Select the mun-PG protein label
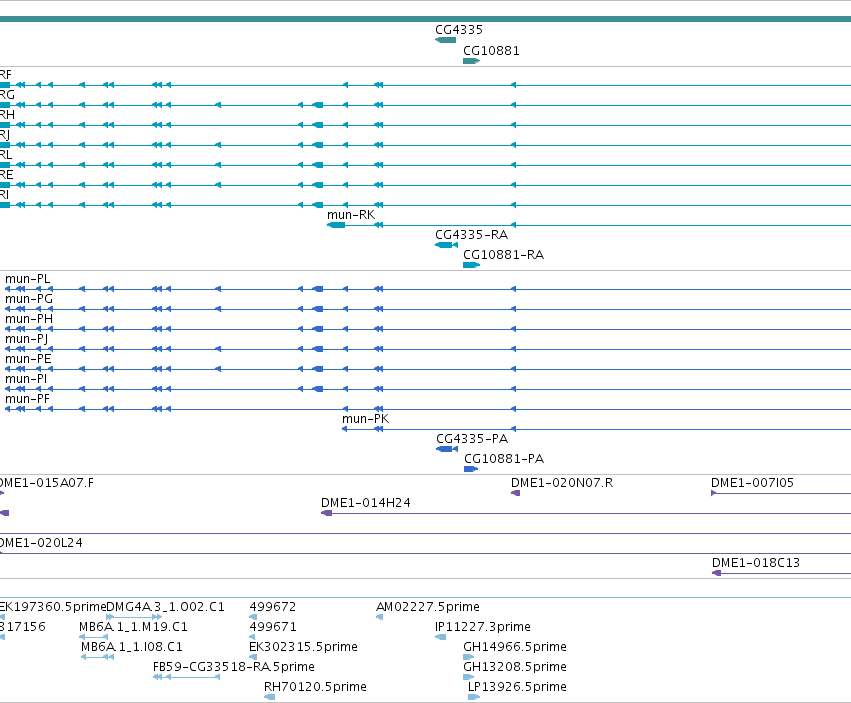851x703 pixels. 29,299
